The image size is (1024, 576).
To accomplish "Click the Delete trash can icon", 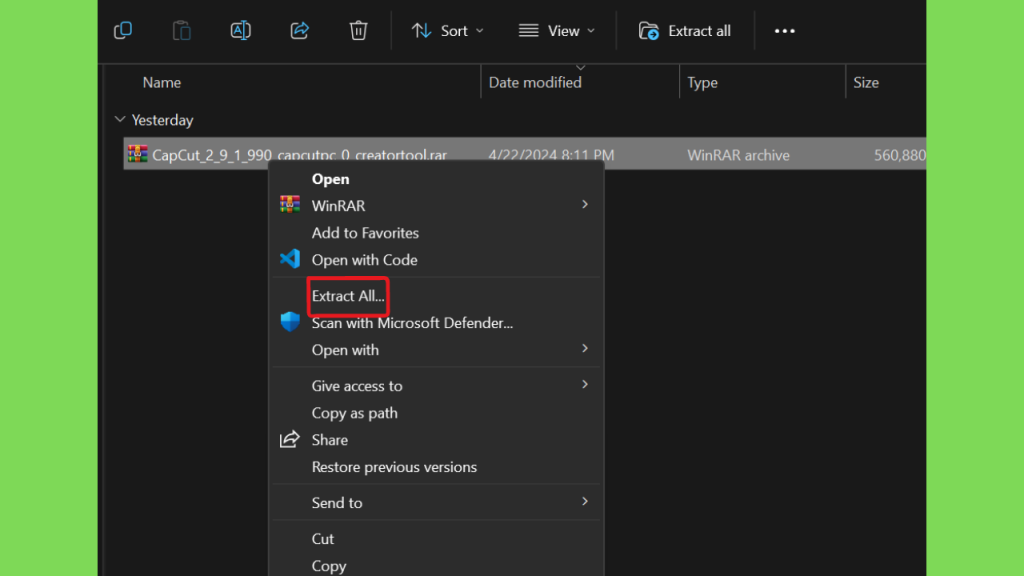I will click(358, 31).
